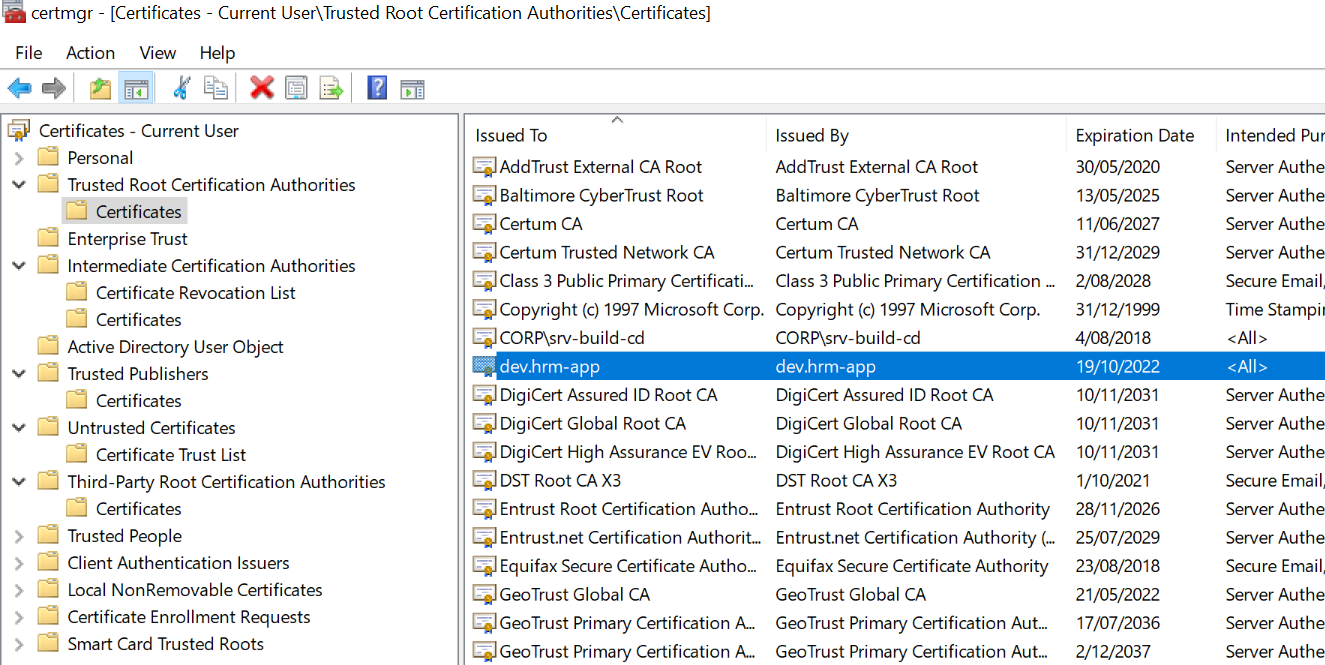Go up one level via toolbar icon
The height and width of the screenshot is (665, 1325).
[x=100, y=88]
